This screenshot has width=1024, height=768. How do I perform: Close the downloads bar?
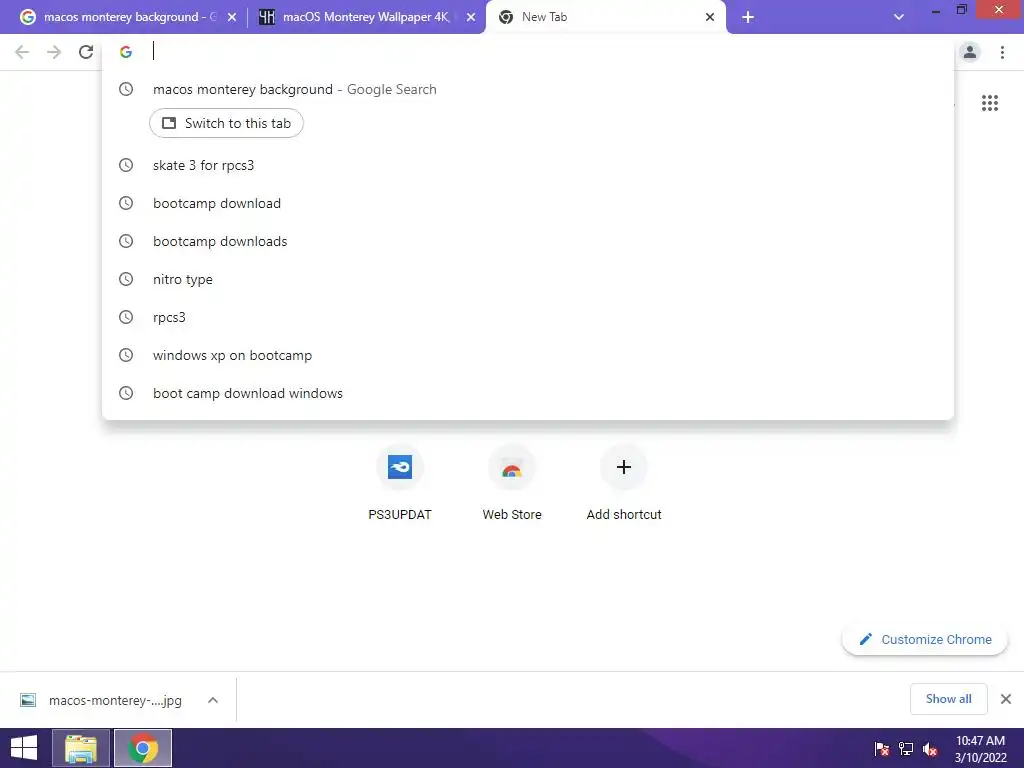click(x=1006, y=699)
